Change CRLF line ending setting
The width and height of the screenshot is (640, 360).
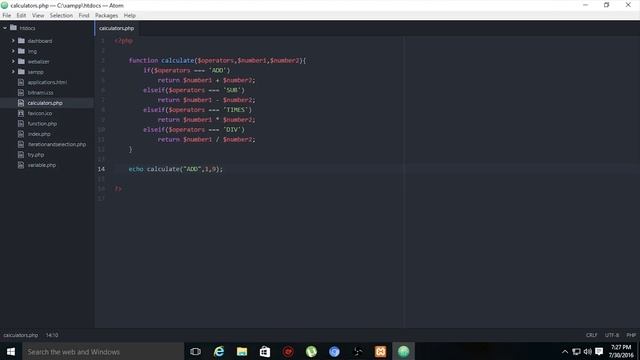[x=591, y=335]
